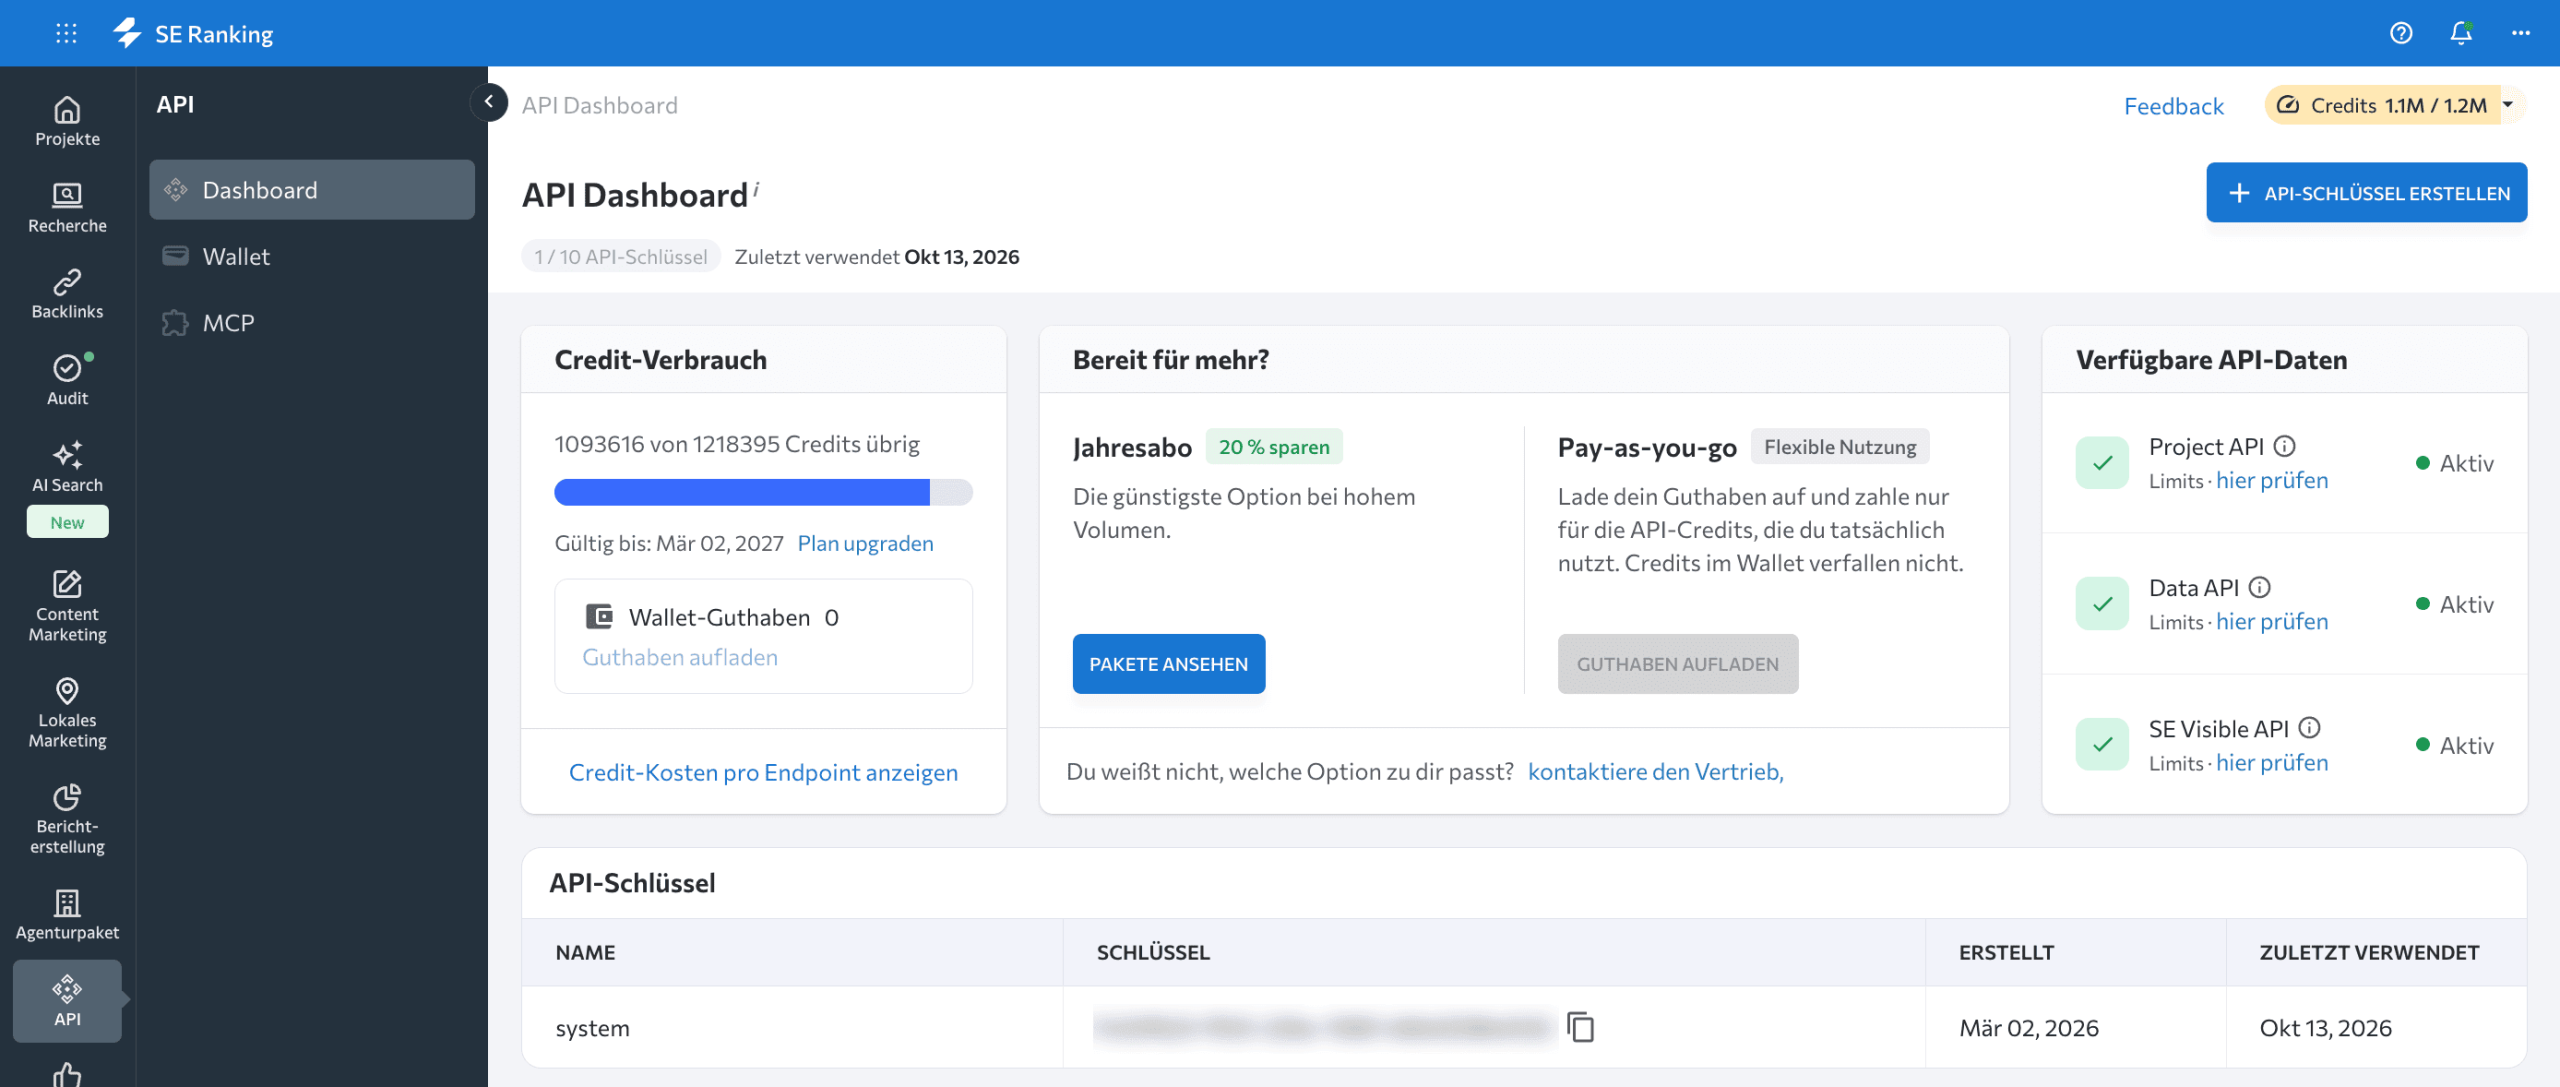Click hier prüfen for SE Visible API limits

tap(2272, 763)
